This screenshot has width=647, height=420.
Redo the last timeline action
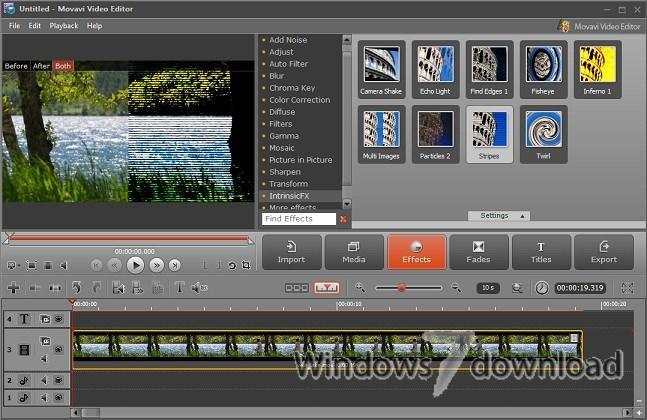click(x=96, y=288)
